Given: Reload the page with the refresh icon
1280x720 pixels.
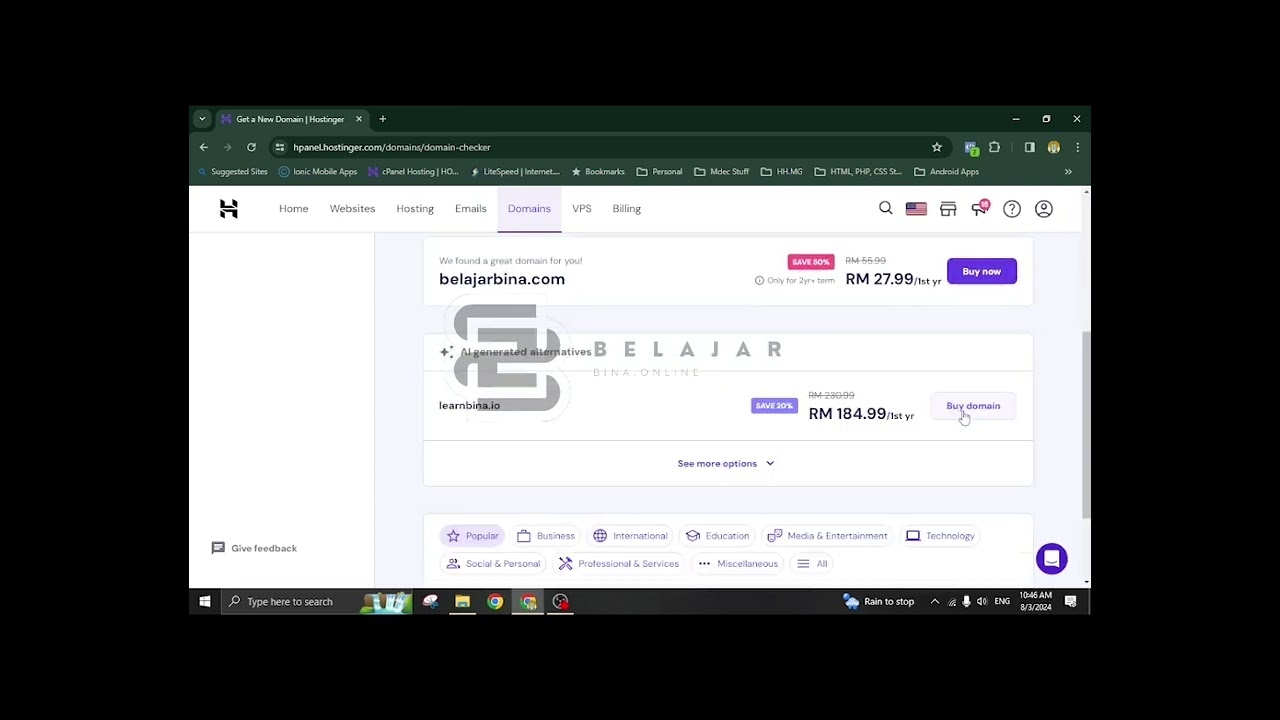Looking at the screenshot, I should pos(251,147).
